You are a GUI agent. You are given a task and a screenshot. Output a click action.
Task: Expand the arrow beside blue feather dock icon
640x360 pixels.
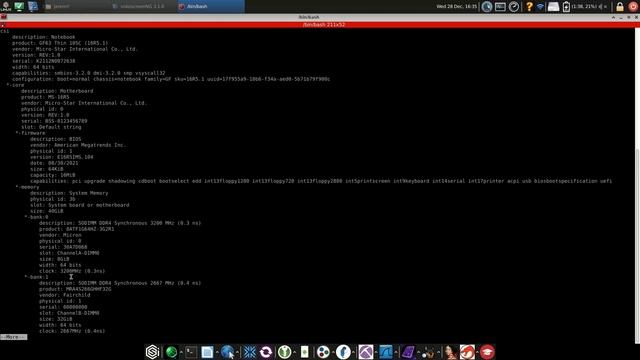353,352
